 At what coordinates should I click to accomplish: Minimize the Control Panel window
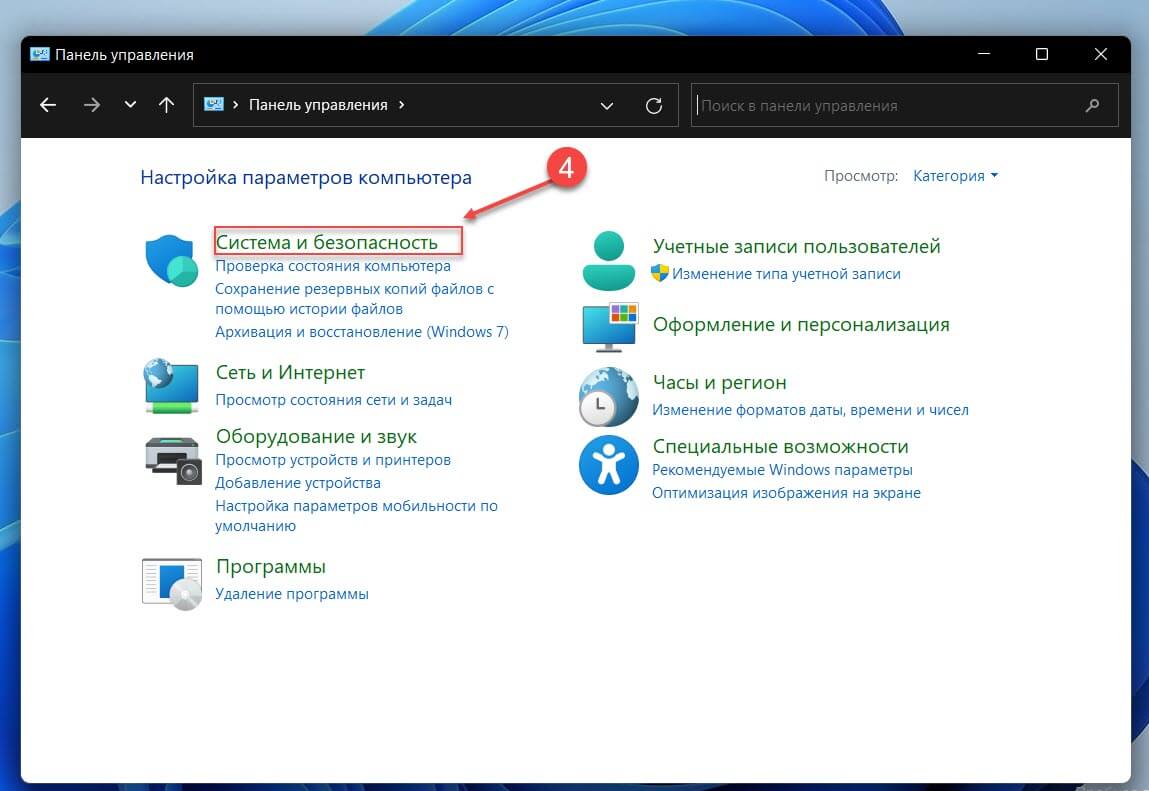click(983, 54)
